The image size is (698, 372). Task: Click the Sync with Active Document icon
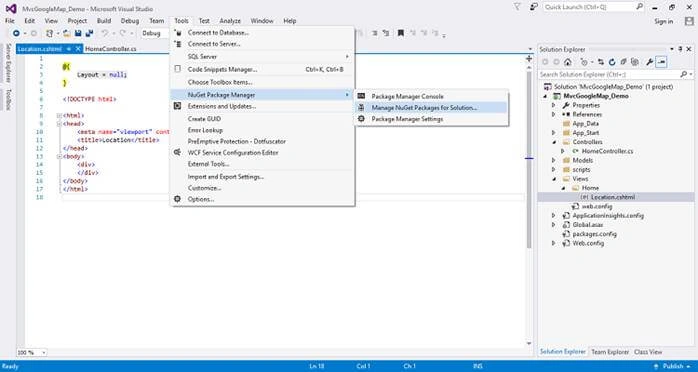tap(601, 62)
